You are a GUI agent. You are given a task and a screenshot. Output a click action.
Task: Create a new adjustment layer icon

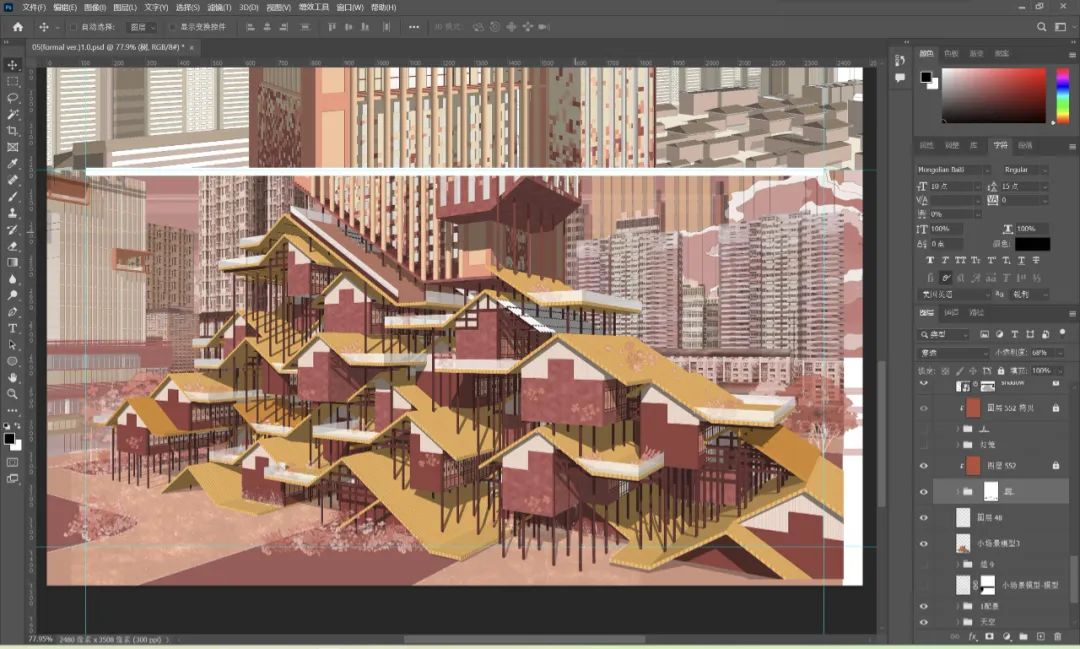[1007, 637]
